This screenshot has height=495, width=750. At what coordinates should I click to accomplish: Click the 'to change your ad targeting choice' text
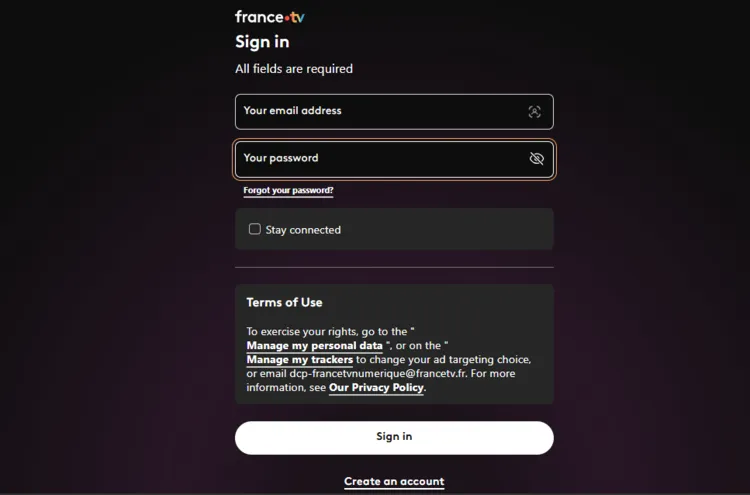(x=444, y=360)
